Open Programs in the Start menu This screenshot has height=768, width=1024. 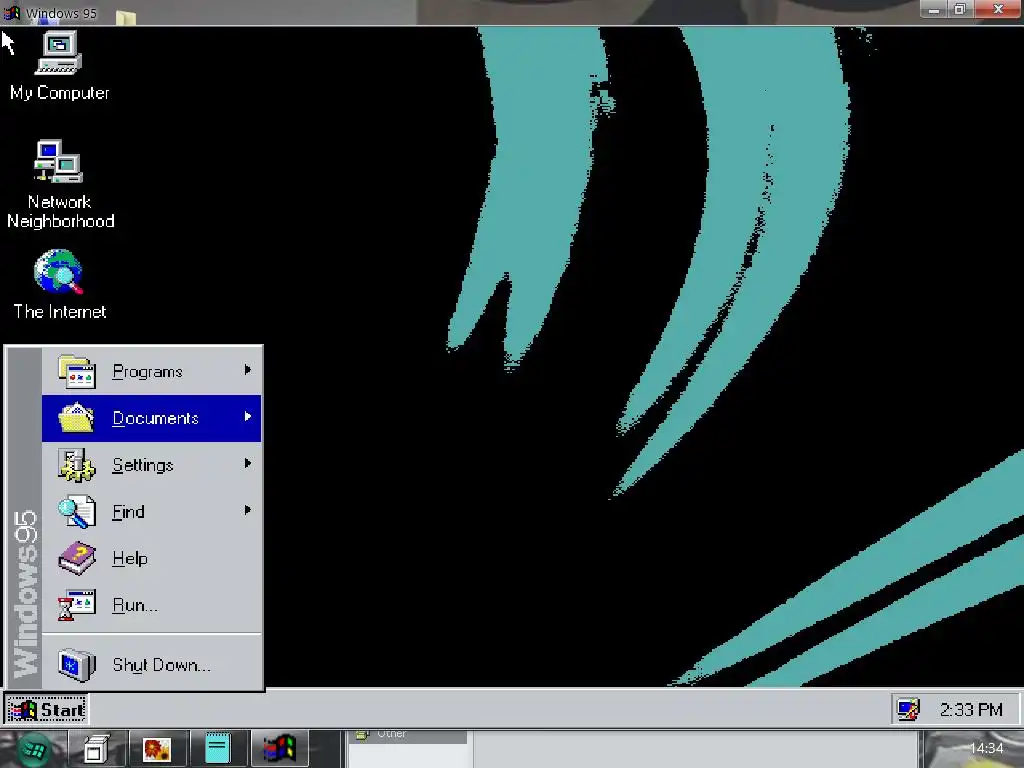pos(152,371)
